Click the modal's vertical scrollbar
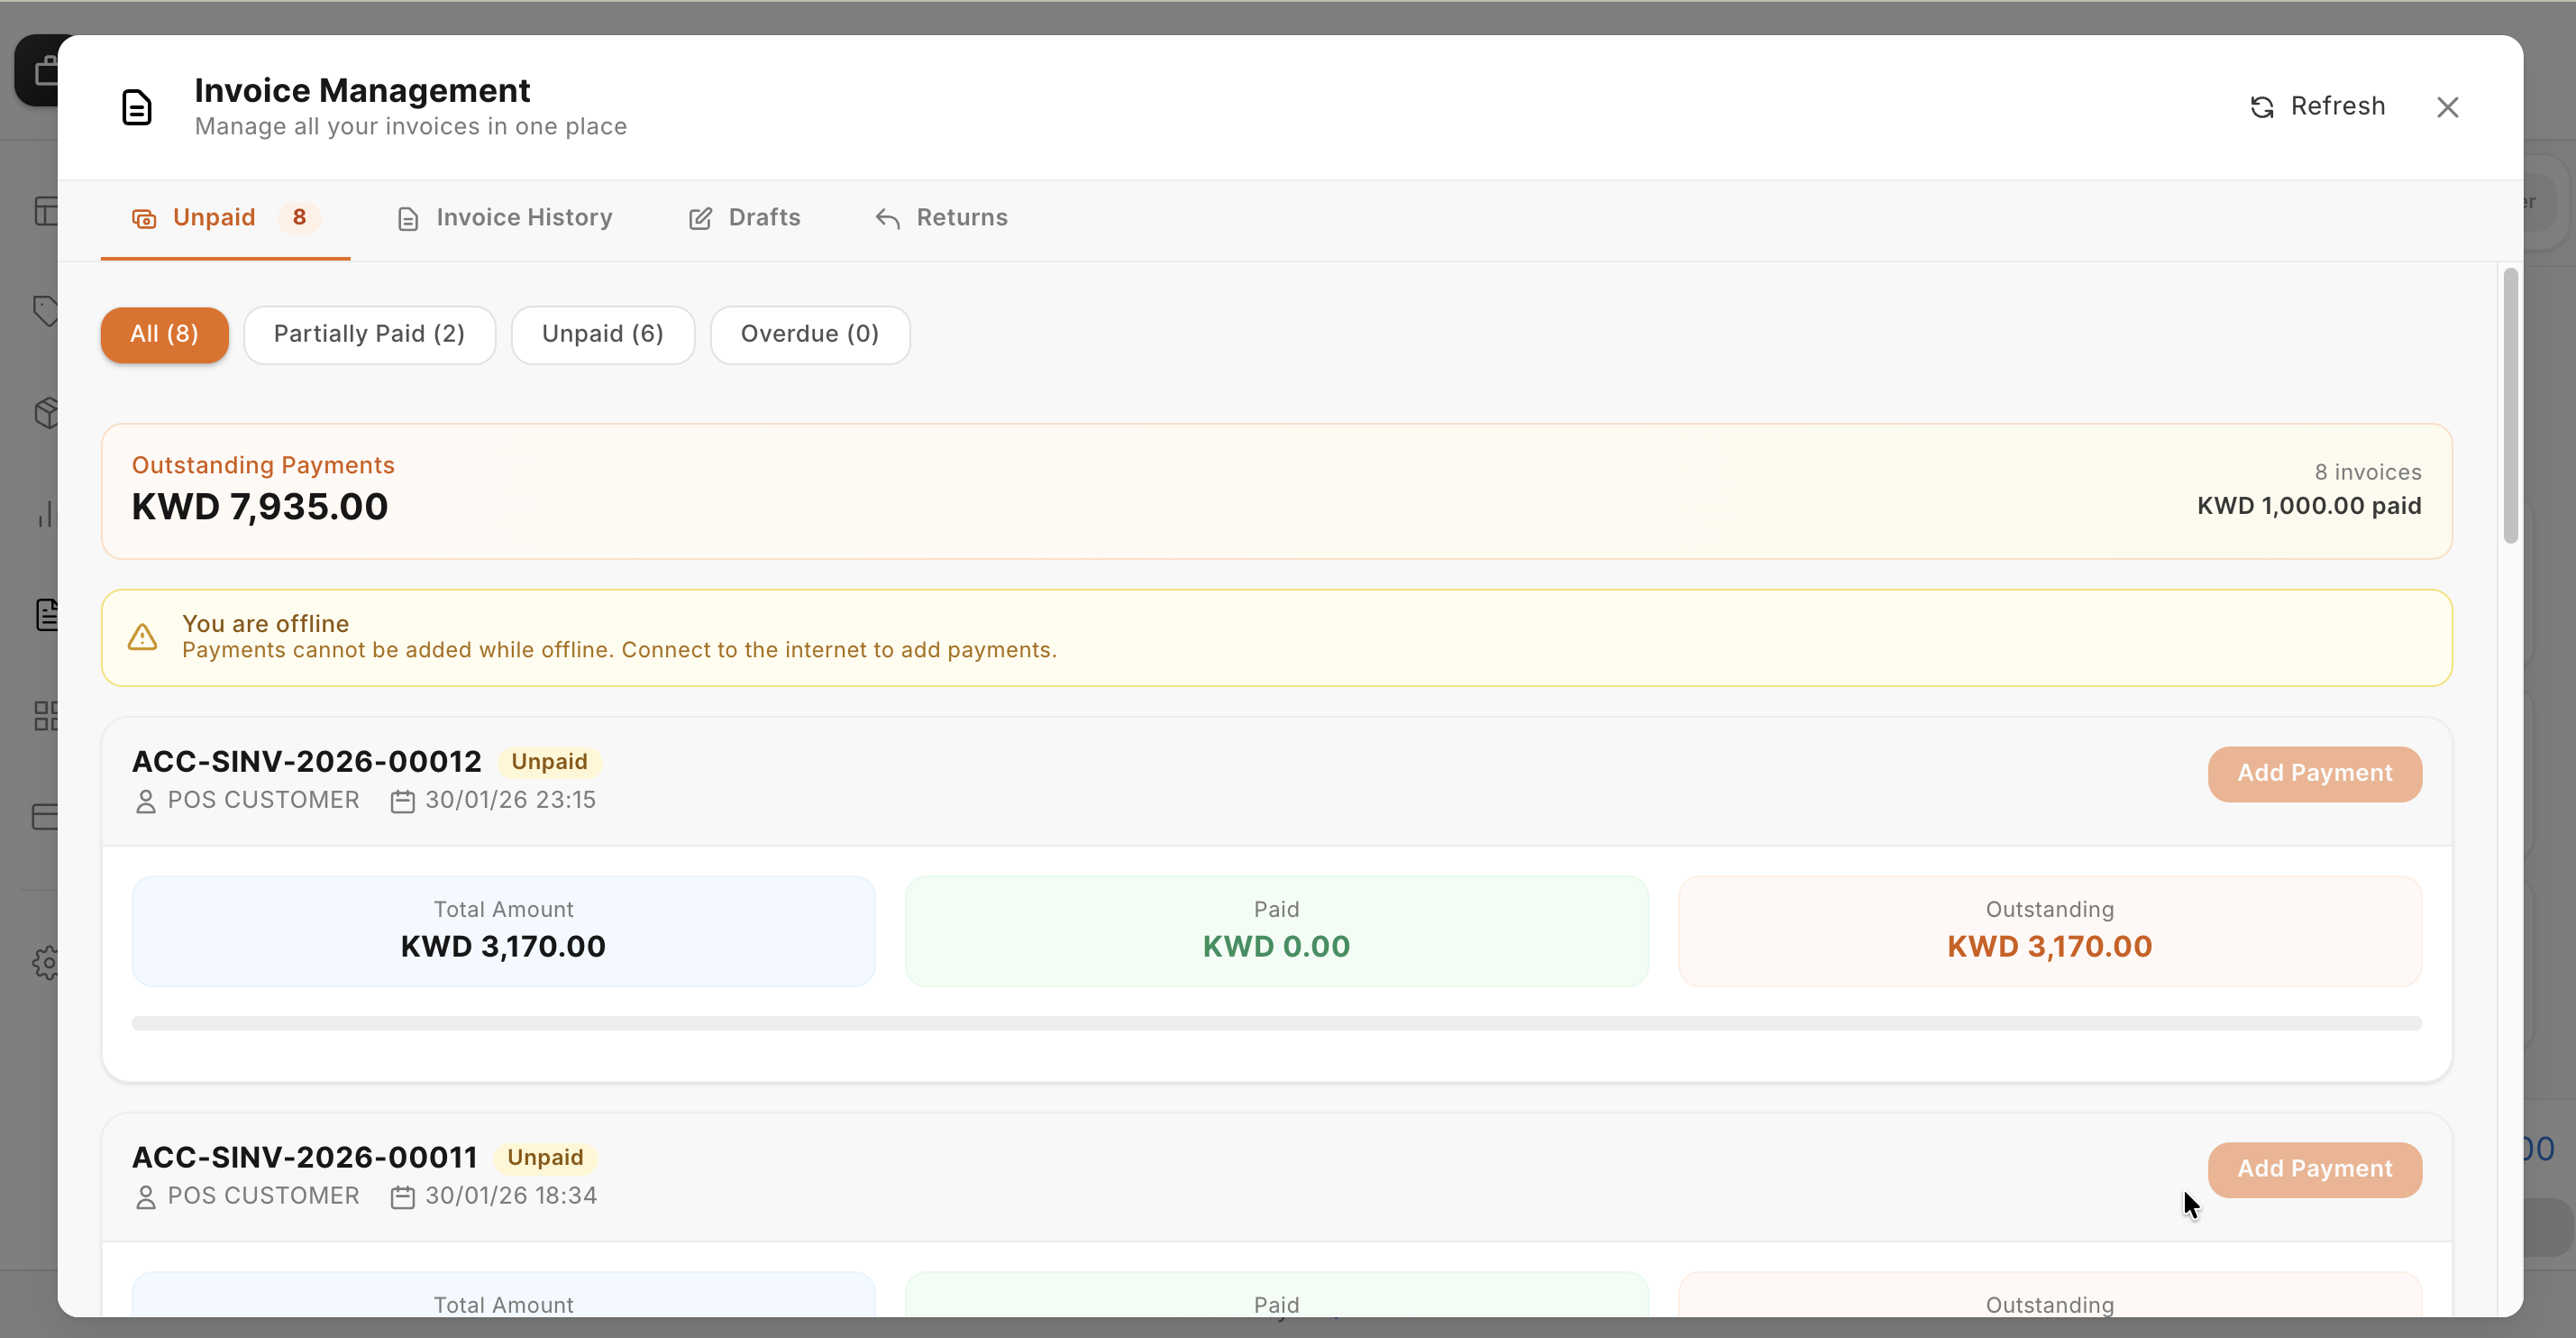The width and height of the screenshot is (2576, 1338). point(2510,405)
